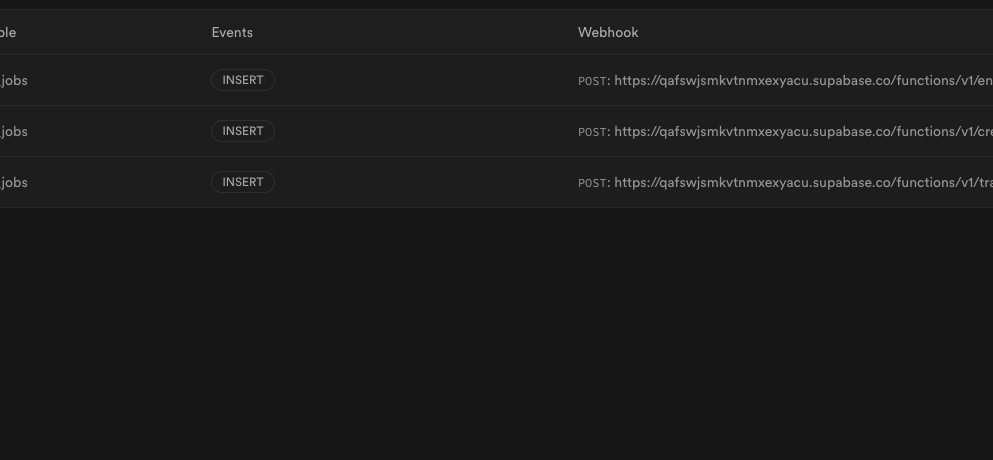Click INSERT badge in the second hook row
Viewport: 993px width, 460px height.
[x=243, y=131]
